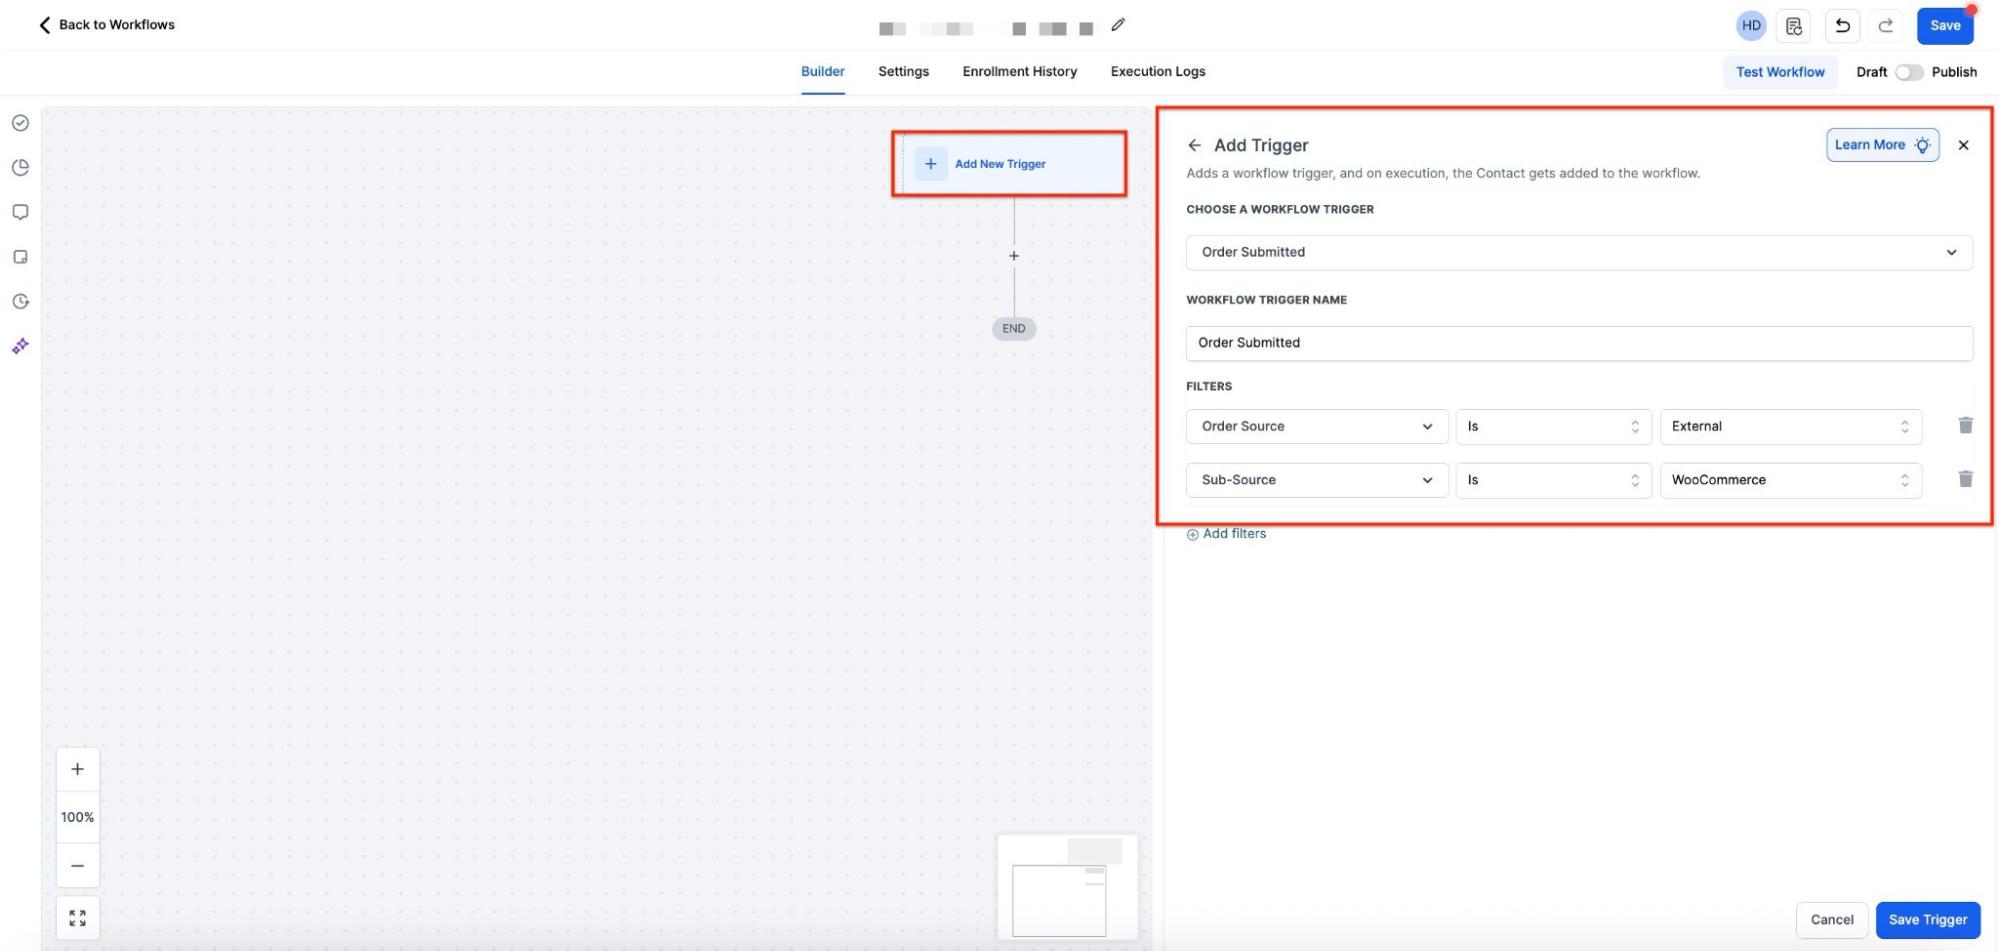The height and width of the screenshot is (951, 1999).
Task: Click the undo arrow icon
Action: (1842, 26)
